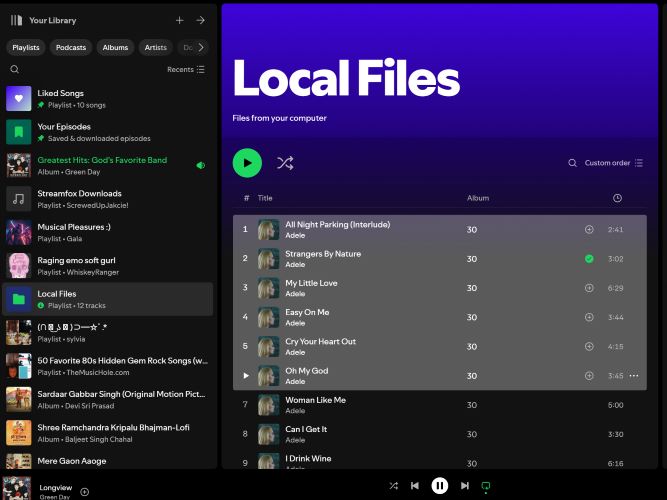Viewport: 667px width, 500px height.
Task: Filter library by Artists
Action: coord(156,47)
